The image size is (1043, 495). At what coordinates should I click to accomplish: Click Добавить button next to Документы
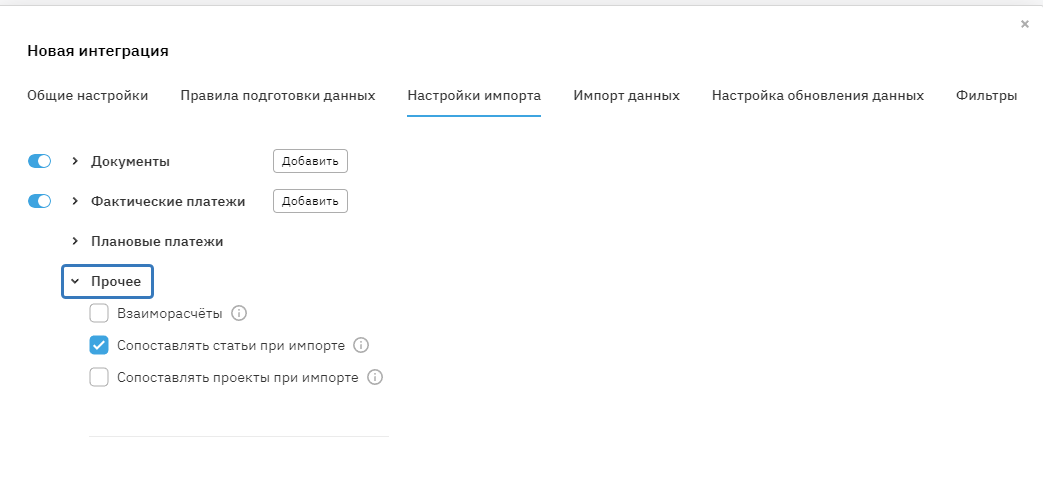tap(310, 161)
